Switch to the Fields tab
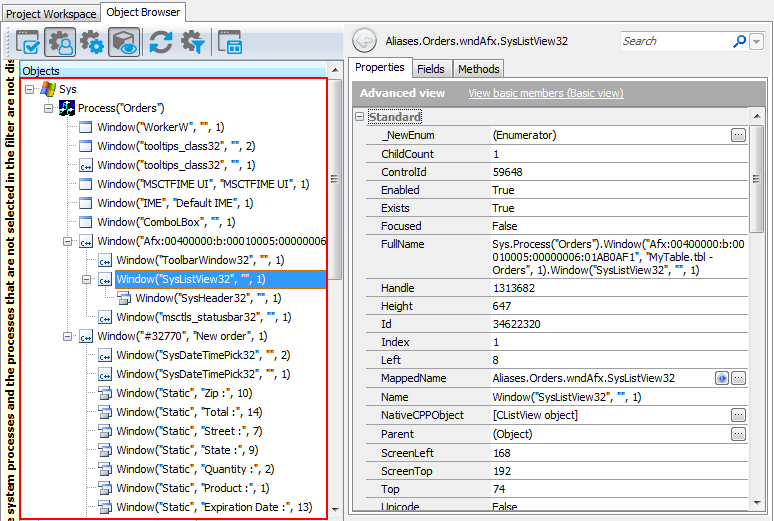Viewport: 774px width, 521px height. (431, 69)
